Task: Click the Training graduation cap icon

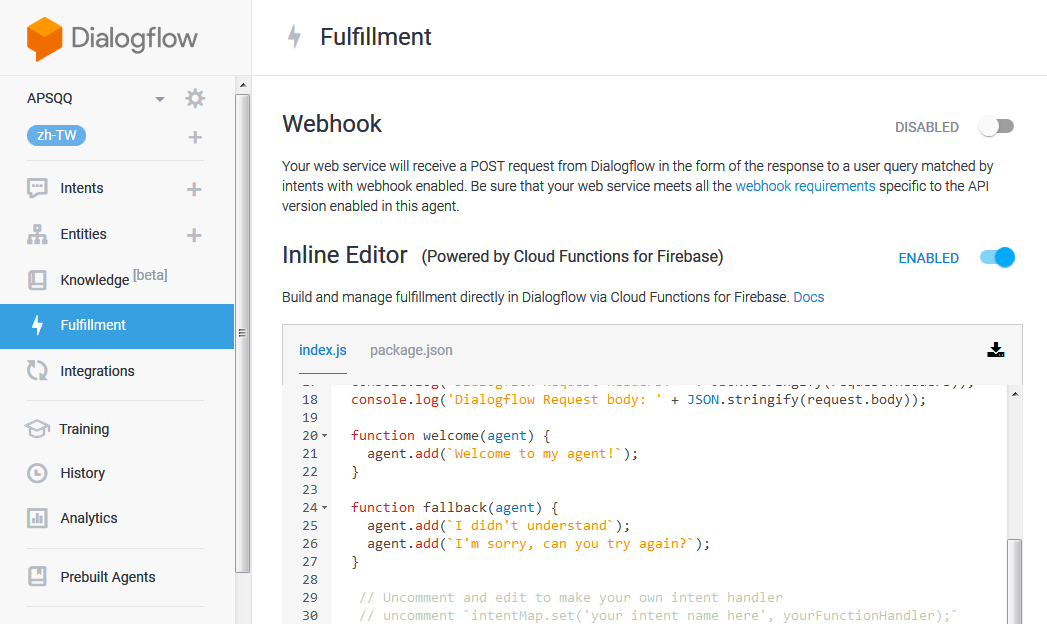Action: pyautogui.click(x=37, y=428)
